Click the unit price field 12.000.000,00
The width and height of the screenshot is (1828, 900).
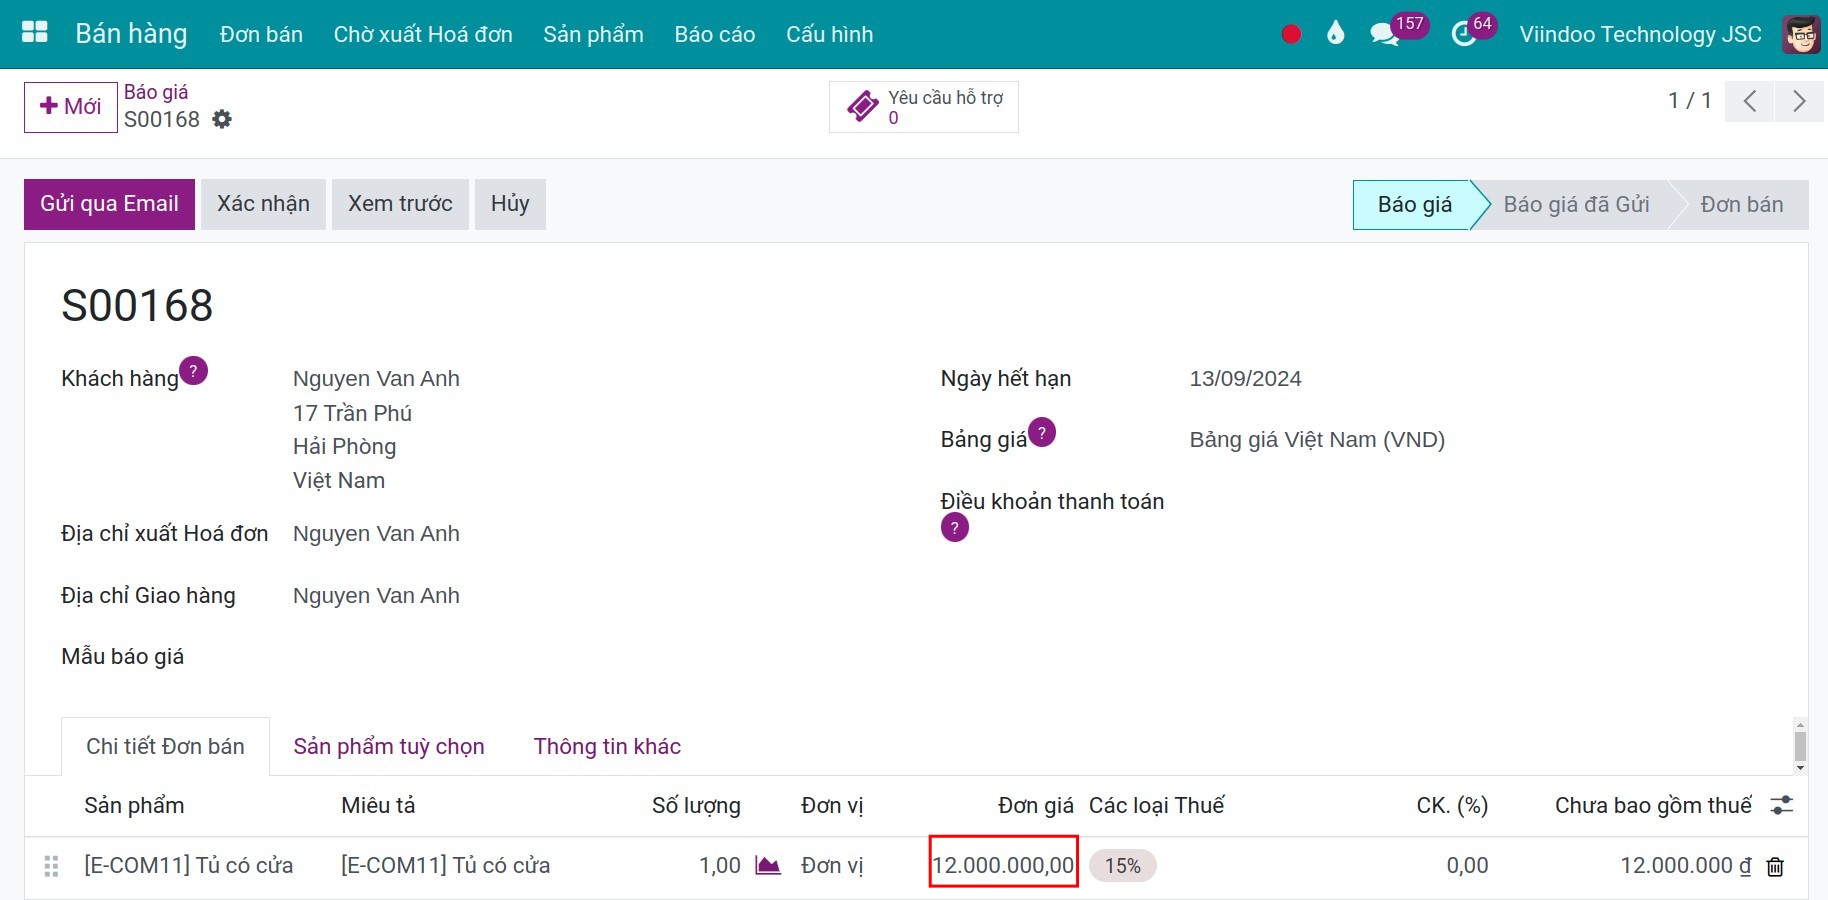pyautogui.click(x=1003, y=865)
